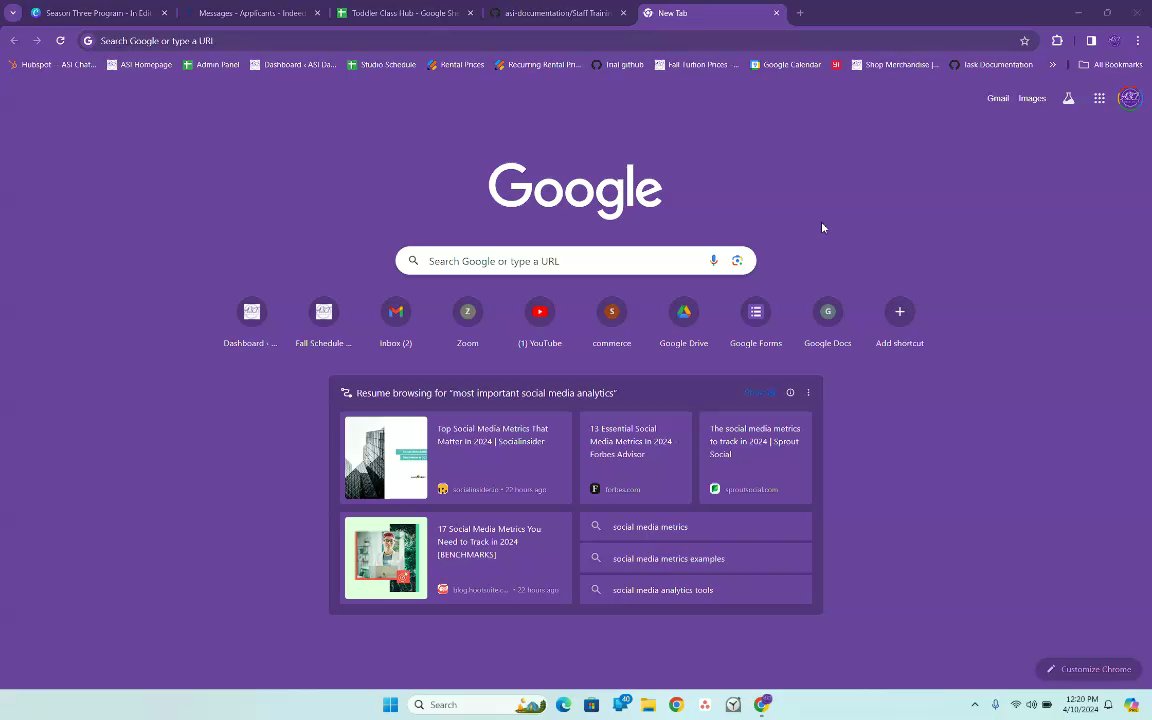Switch to Toddler Class Hub Google Sheets tab

coord(405,12)
